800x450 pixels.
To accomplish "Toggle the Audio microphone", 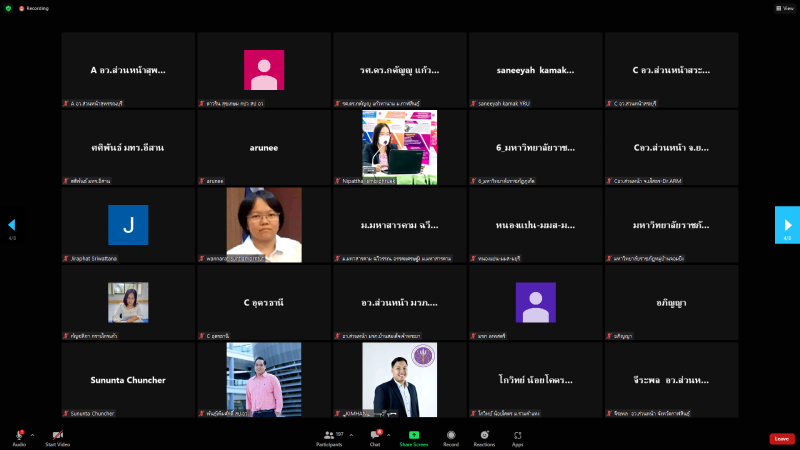I will click(x=19, y=437).
